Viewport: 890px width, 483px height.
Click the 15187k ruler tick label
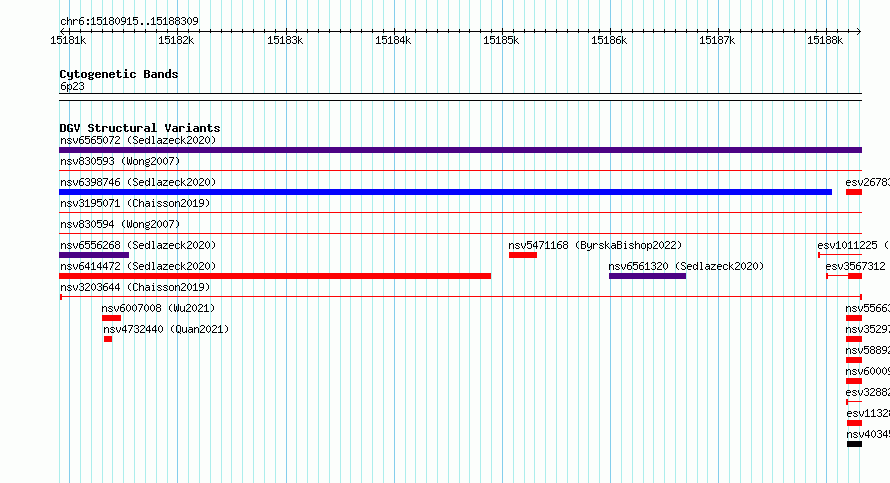click(717, 40)
